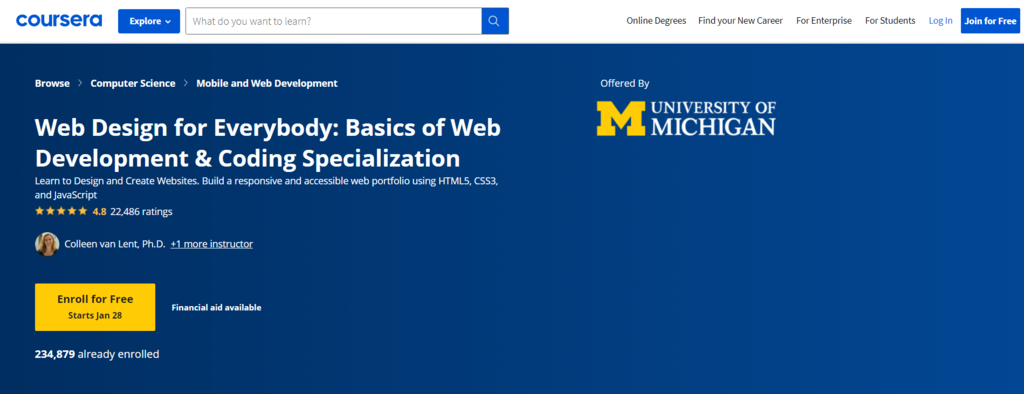Click the magnifying glass search button
The image size is (1024, 394).
pyautogui.click(x=495, y=21)
